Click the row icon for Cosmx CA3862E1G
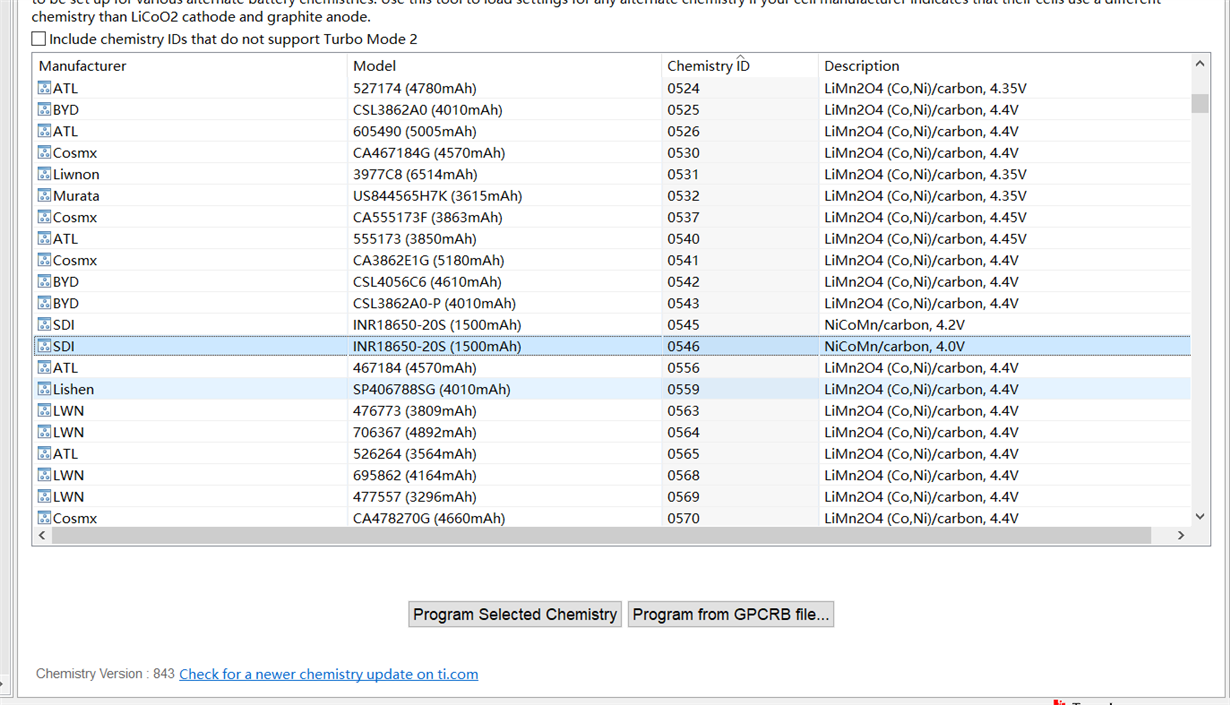The width and height of the screenshot is (1230, 705). (x=44, y=260)
